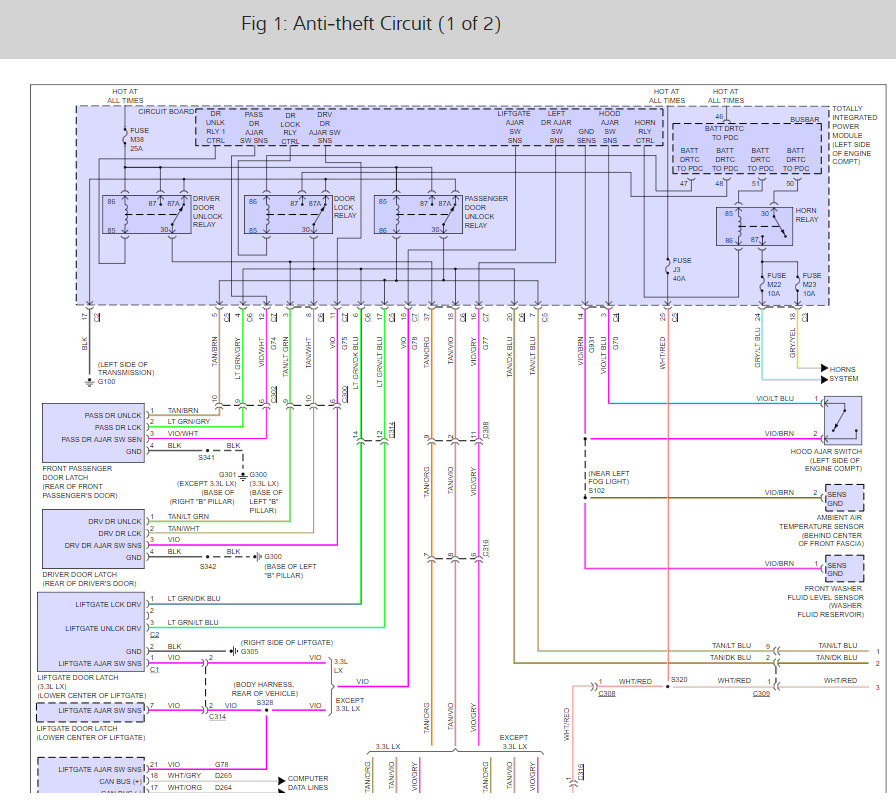Select the S102 splice label
Screen dimensions: 896x800
(x=597, y=490)
